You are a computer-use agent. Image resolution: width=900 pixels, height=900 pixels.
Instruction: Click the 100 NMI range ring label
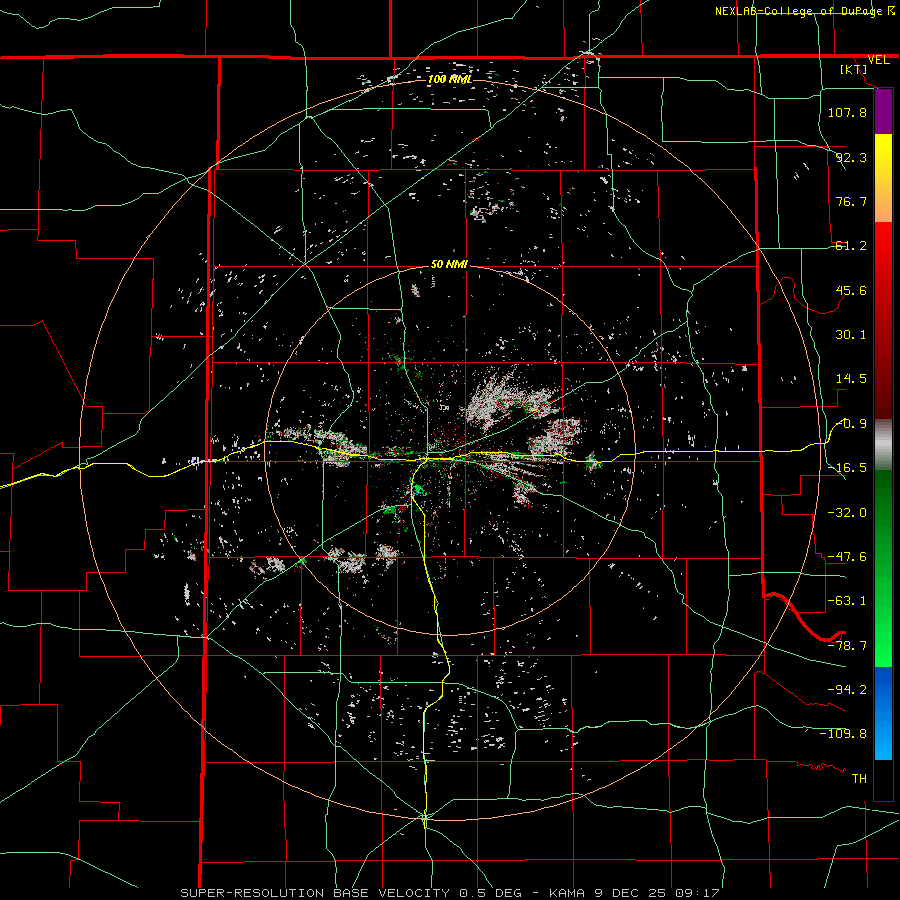[x=450, y=79]
